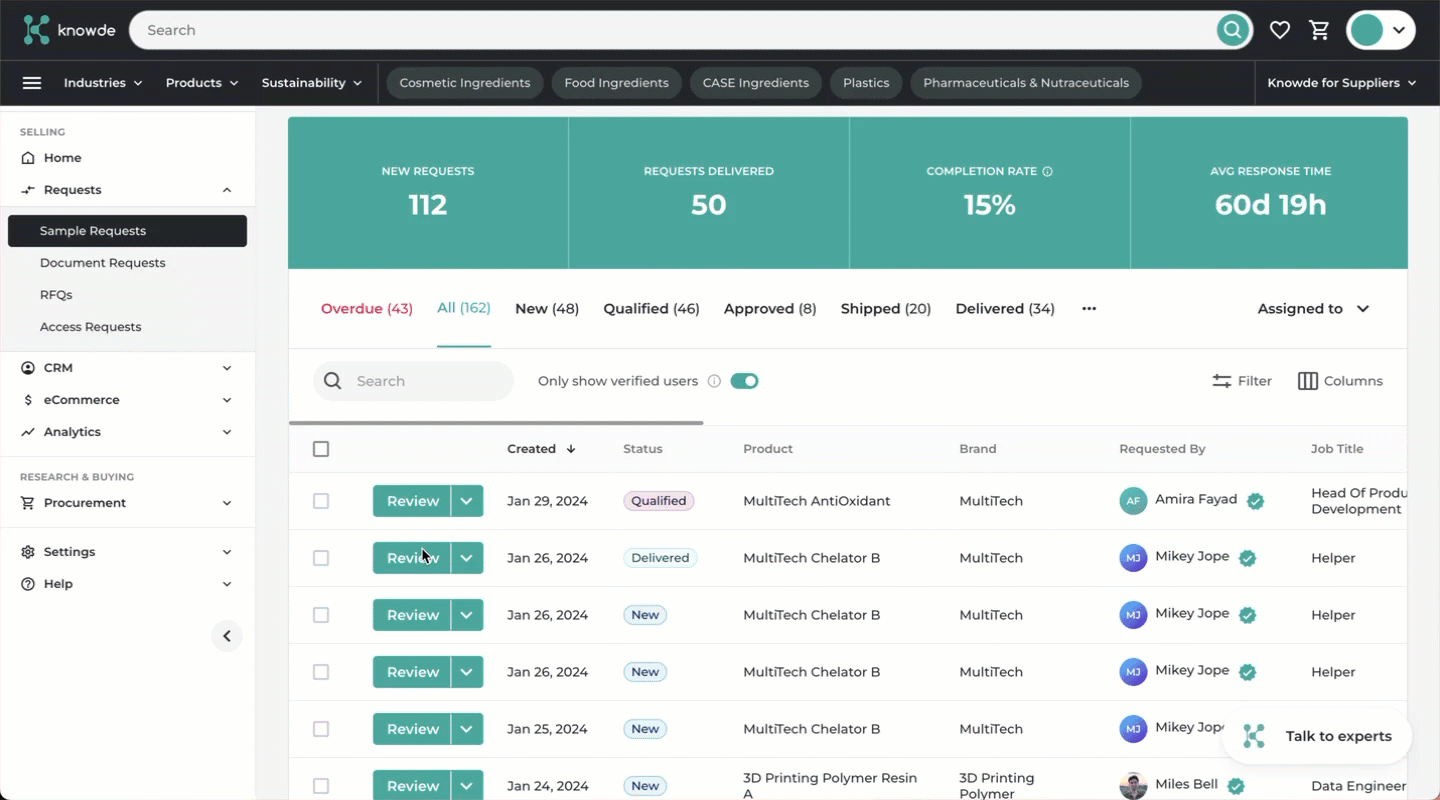Click the Filter sliders icon
The height and width of the screenshot is (800, 1440).
(1221, 381)
